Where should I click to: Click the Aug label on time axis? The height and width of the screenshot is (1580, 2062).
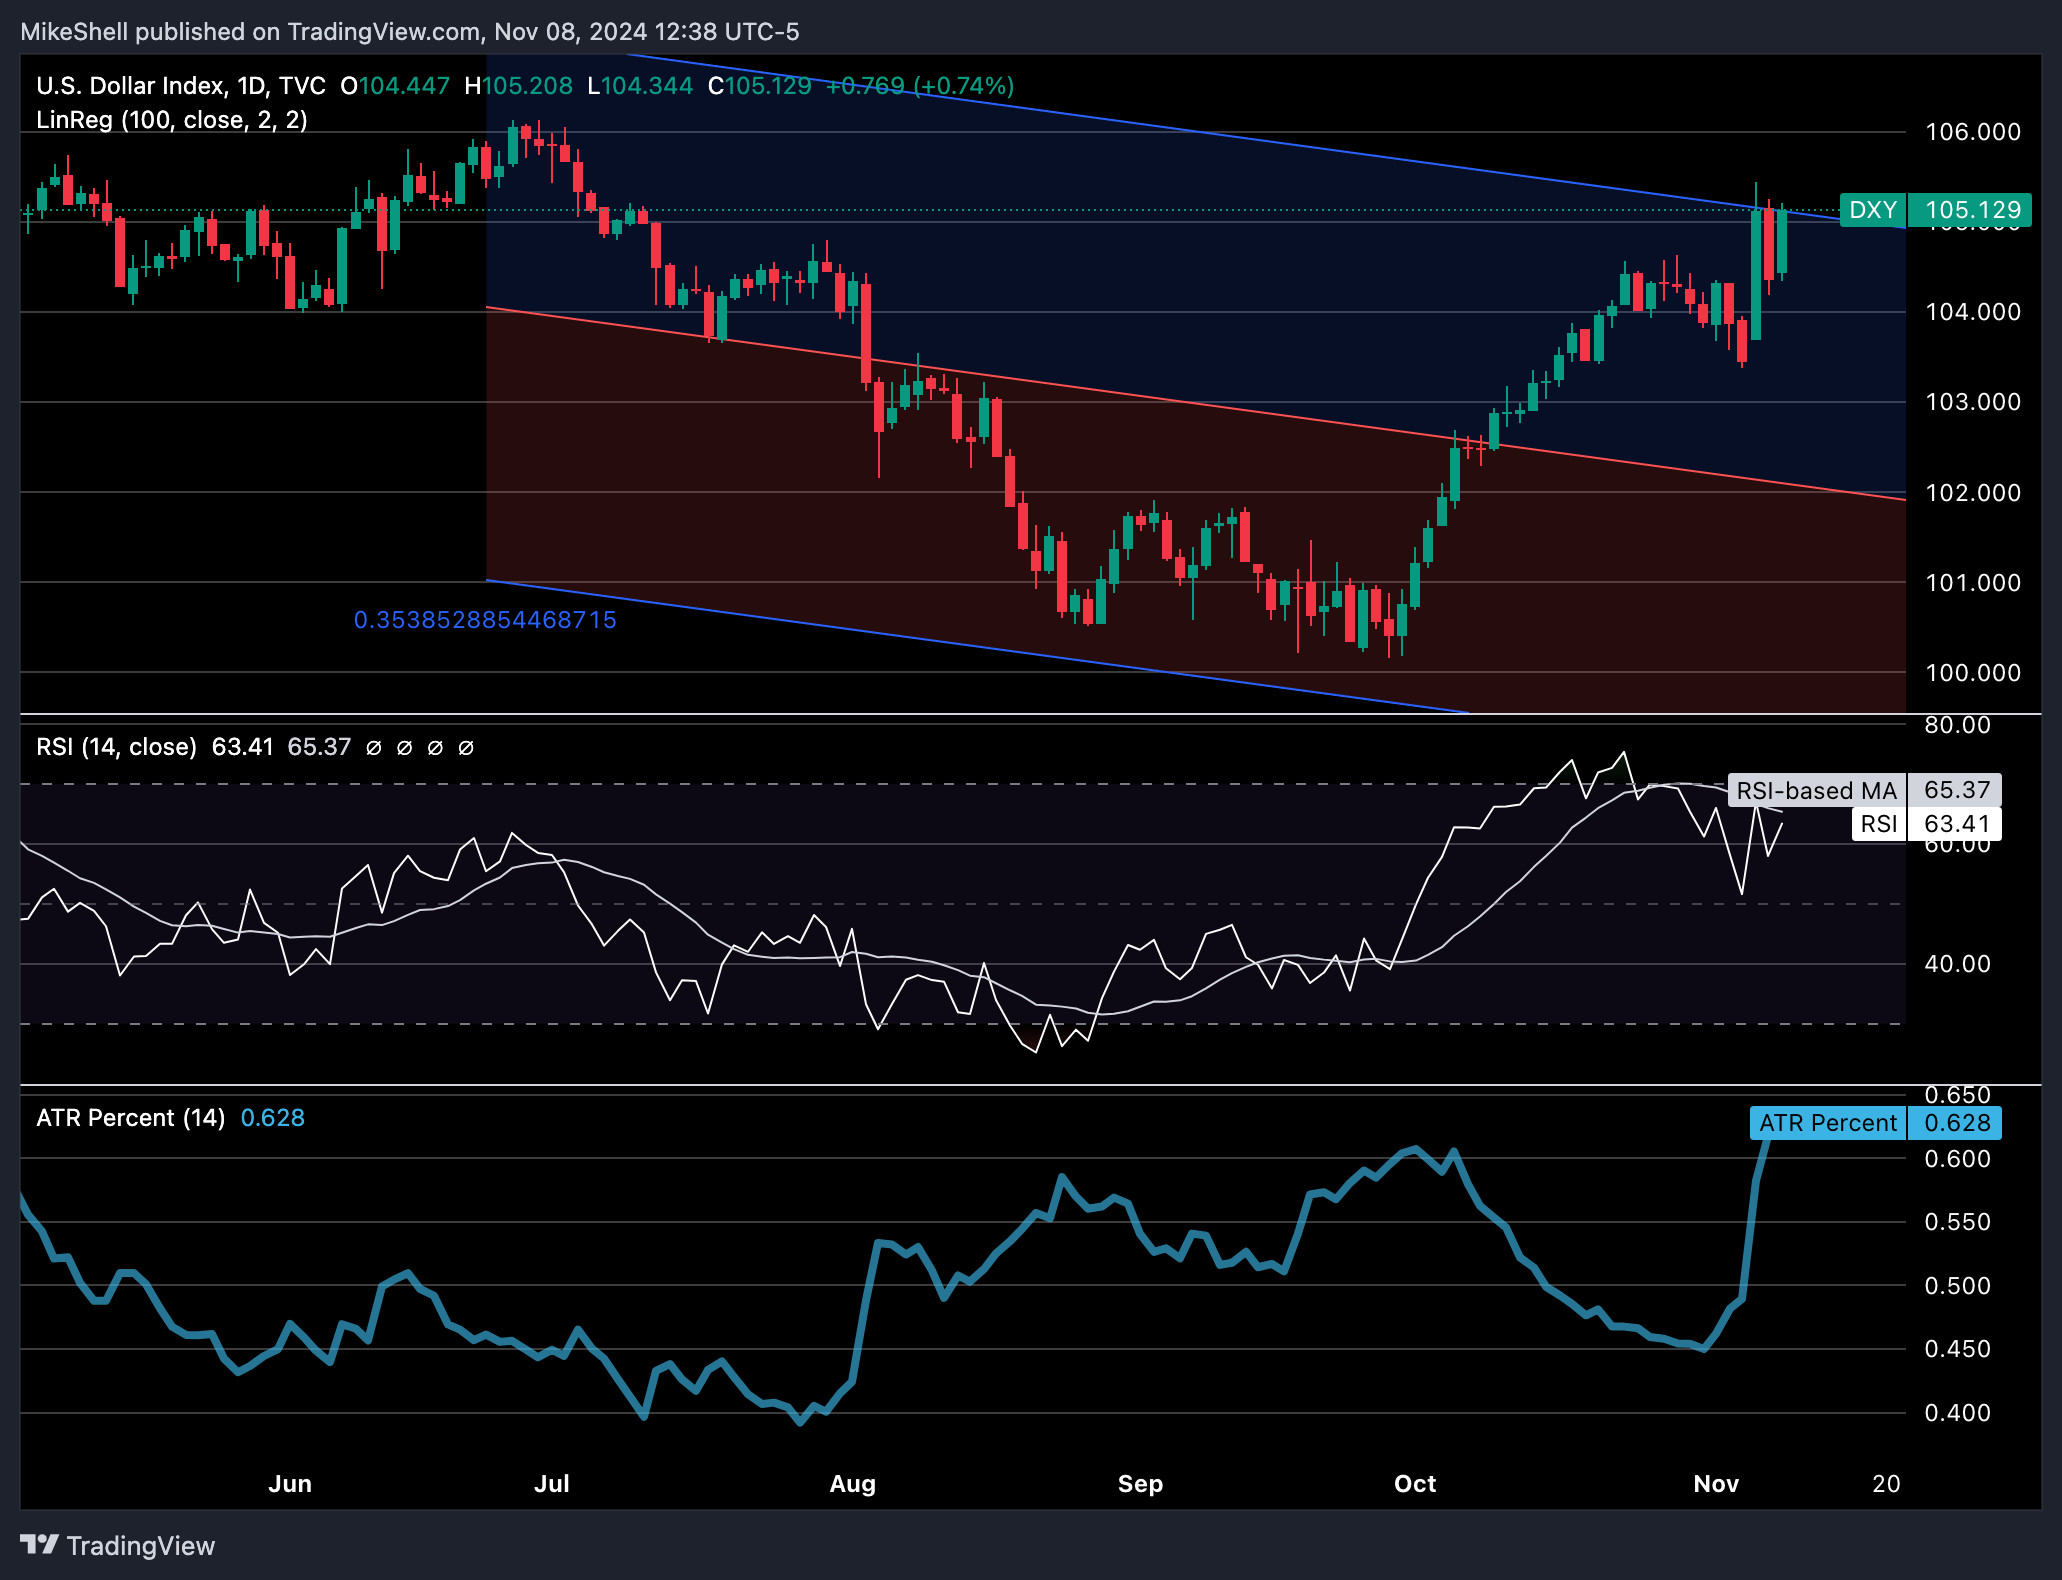pyautogui.click(x=853, y=1484)
